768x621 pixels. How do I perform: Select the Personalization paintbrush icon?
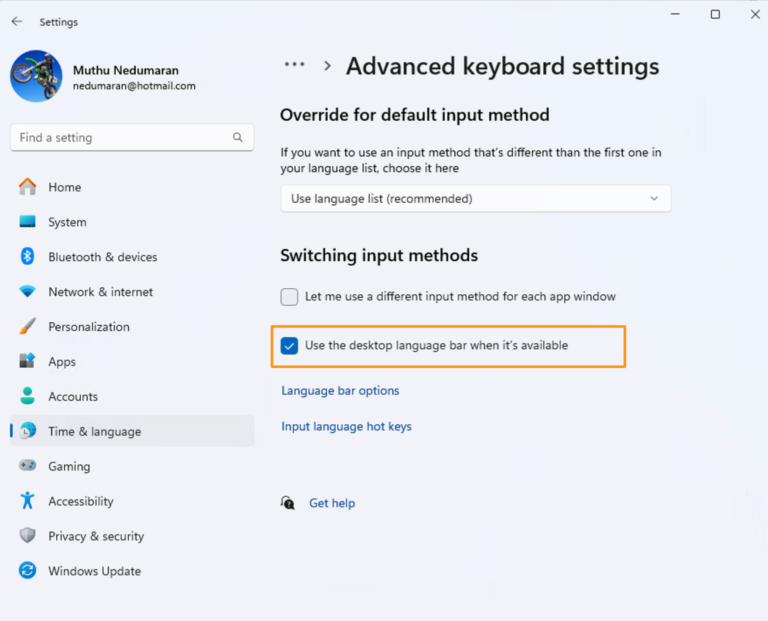28,327
